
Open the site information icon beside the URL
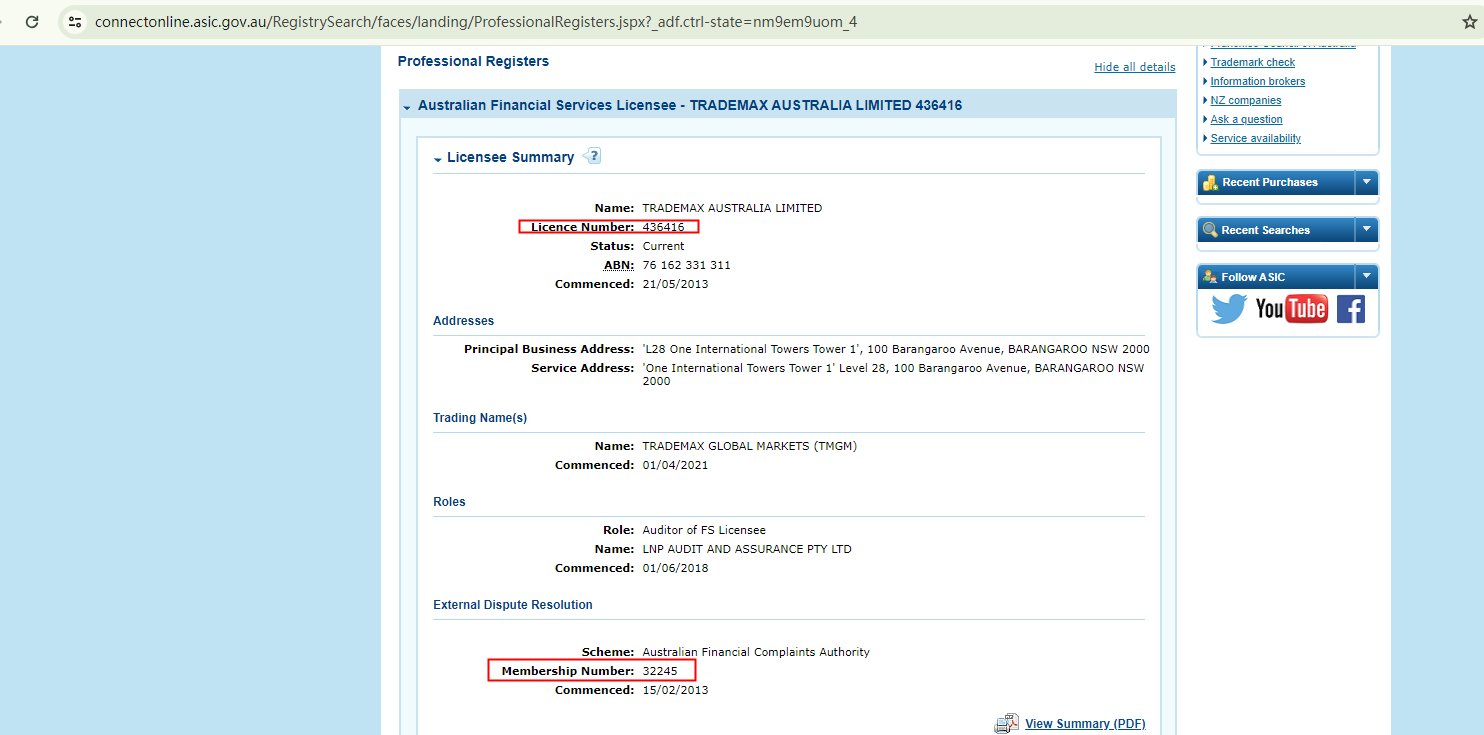[x=75, y=22]
